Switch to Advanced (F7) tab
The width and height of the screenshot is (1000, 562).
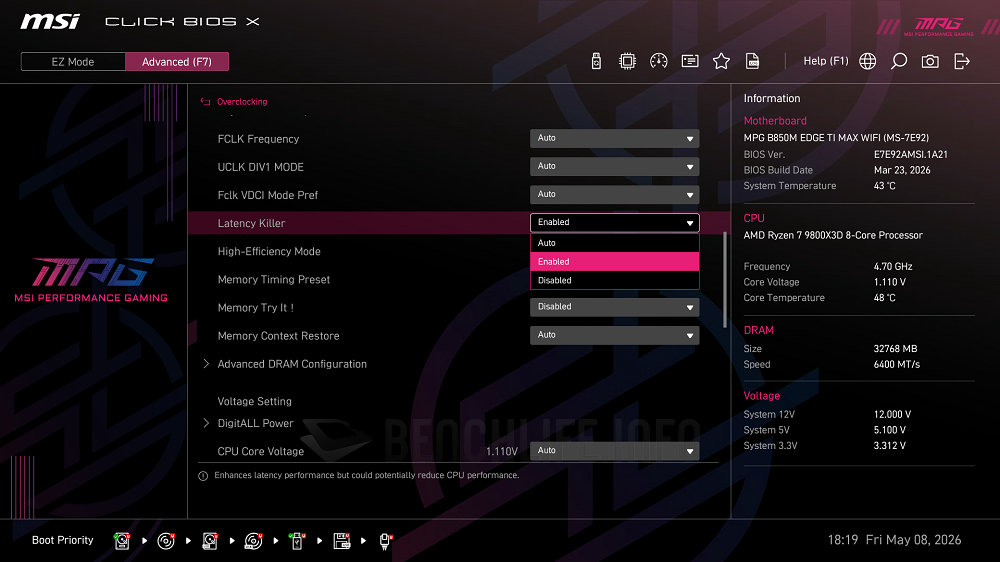(177, 62)
